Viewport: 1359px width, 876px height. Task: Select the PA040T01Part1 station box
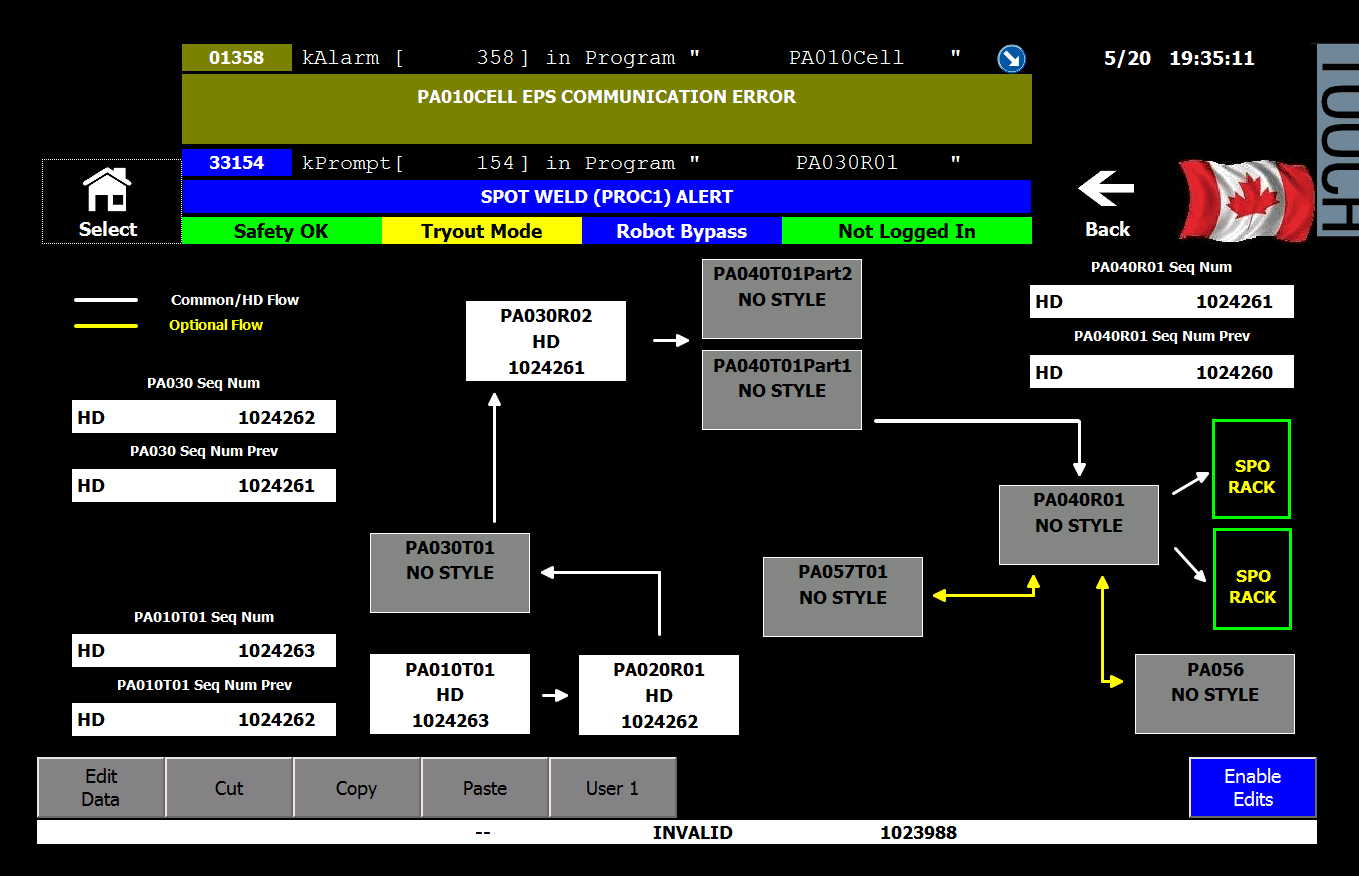pyautogui.click(x=782, y=390)
